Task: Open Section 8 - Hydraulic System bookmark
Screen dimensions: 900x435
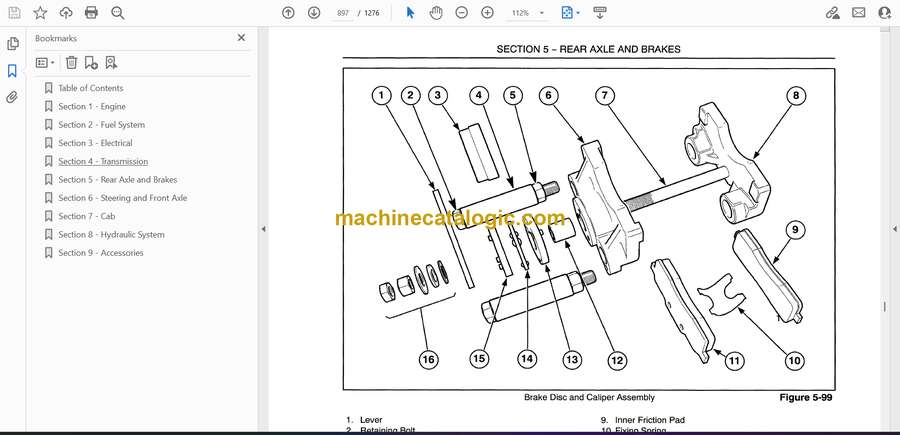Action: click(x=111, y=235)
